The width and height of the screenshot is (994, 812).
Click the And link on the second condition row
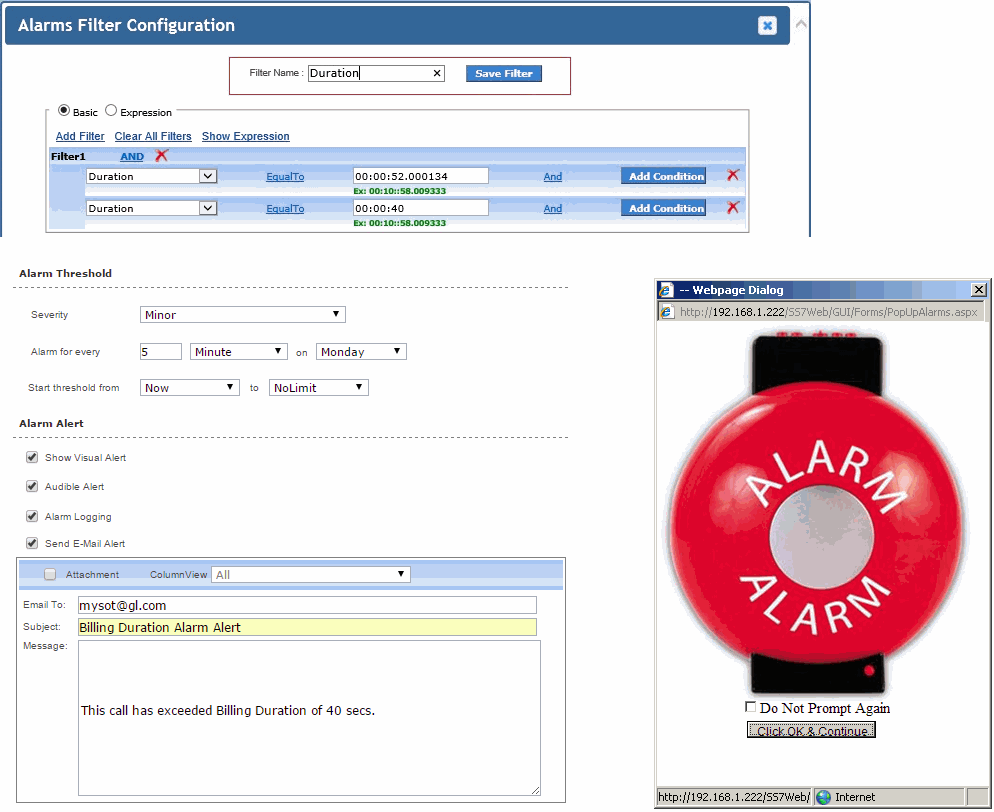(x=553, y=209)
